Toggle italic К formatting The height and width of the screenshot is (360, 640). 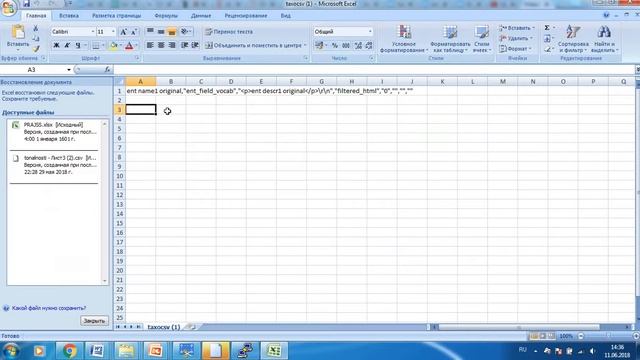(67, 45)
